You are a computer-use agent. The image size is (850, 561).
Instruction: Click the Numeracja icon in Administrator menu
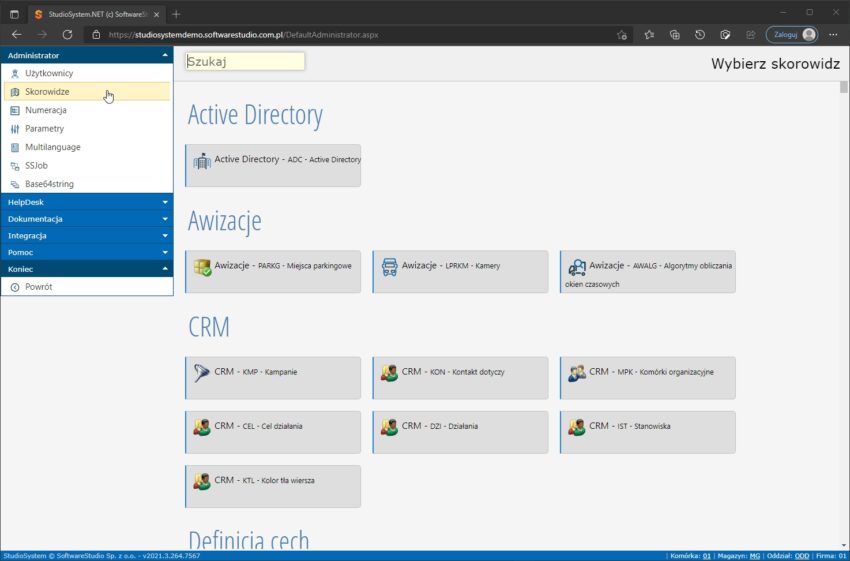point(15,110)
